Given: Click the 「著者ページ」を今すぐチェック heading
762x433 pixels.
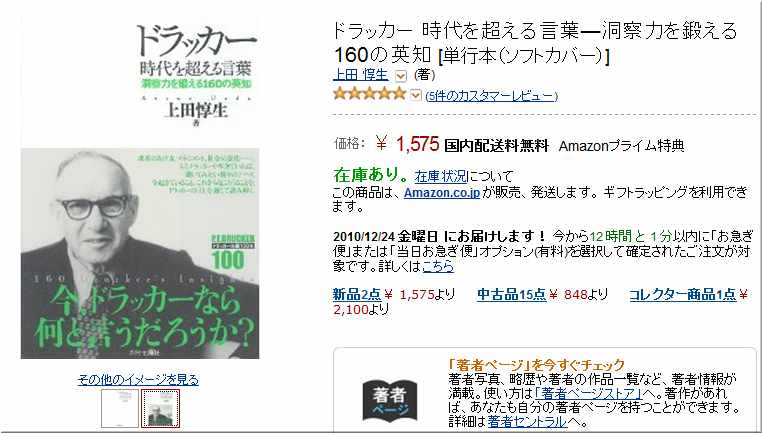Looking at the screenshot, I should 536,364.
